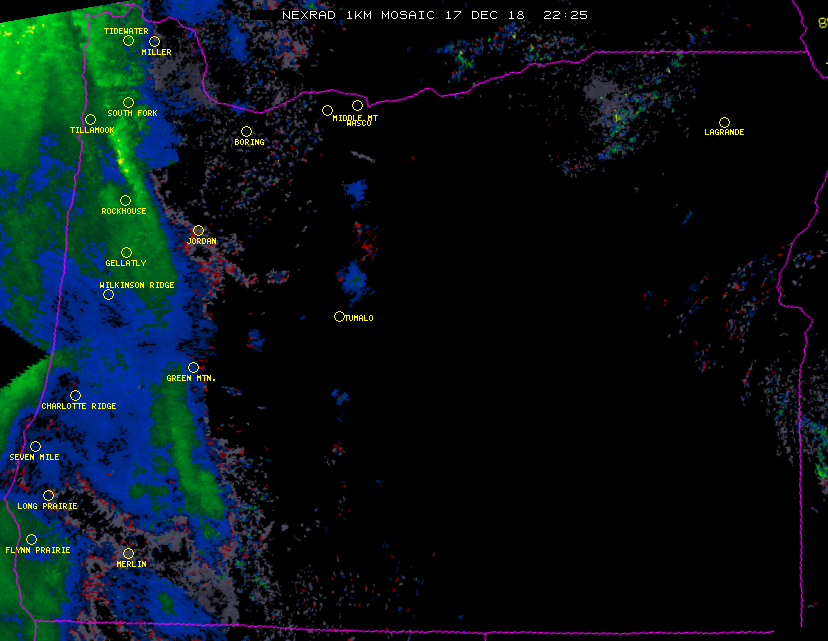Image resolution: width=828 pixels, height=641 pixels.
Task: Click the Charlotte Ridge station marker
Action: 75,396
